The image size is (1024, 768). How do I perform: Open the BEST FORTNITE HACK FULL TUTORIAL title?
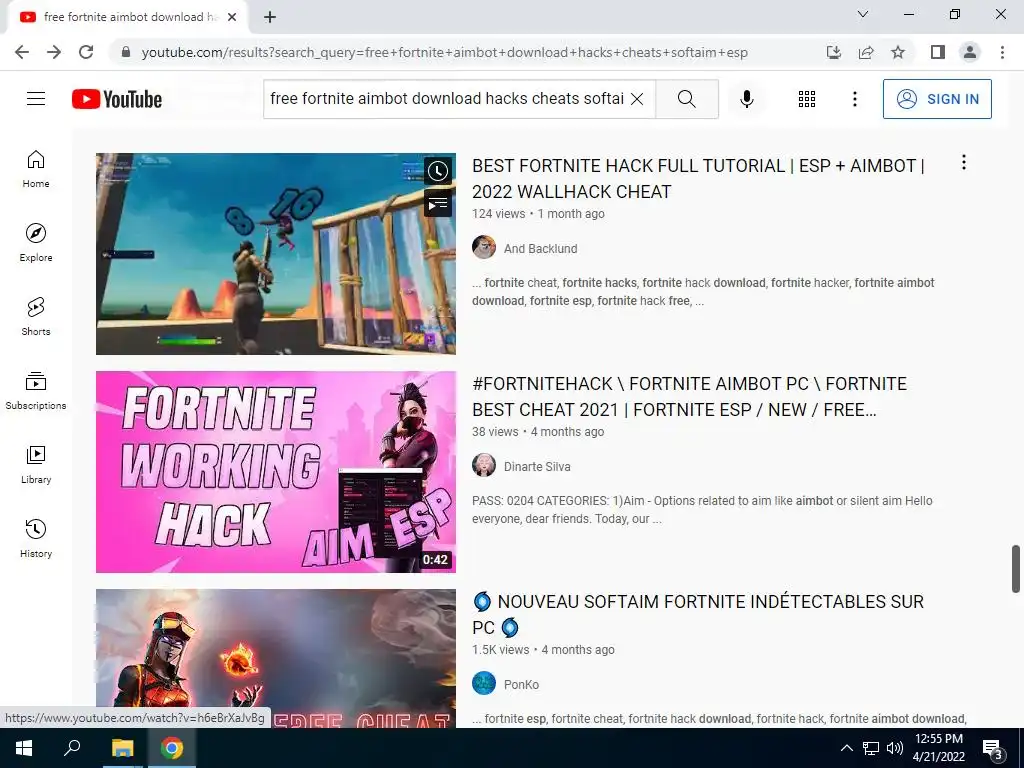pos(698,178)
